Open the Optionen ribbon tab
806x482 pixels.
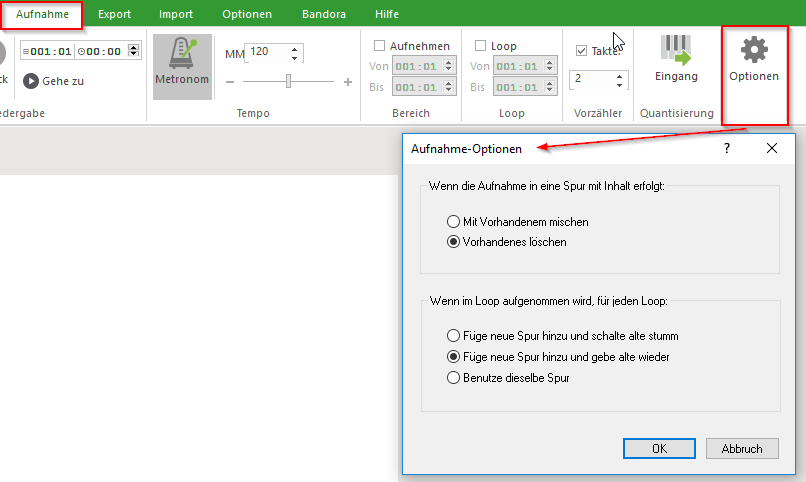point(247,14)
